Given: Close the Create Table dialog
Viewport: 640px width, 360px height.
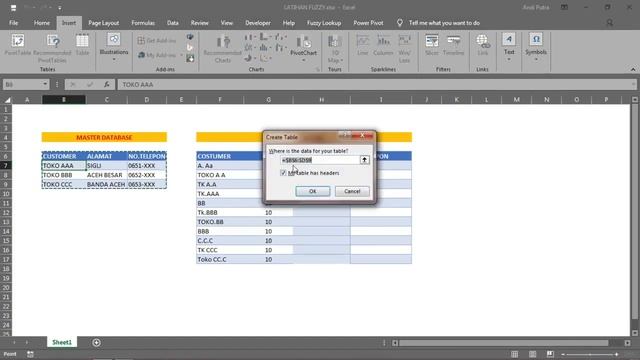Looking at the screenshot, I should [362, 136].
